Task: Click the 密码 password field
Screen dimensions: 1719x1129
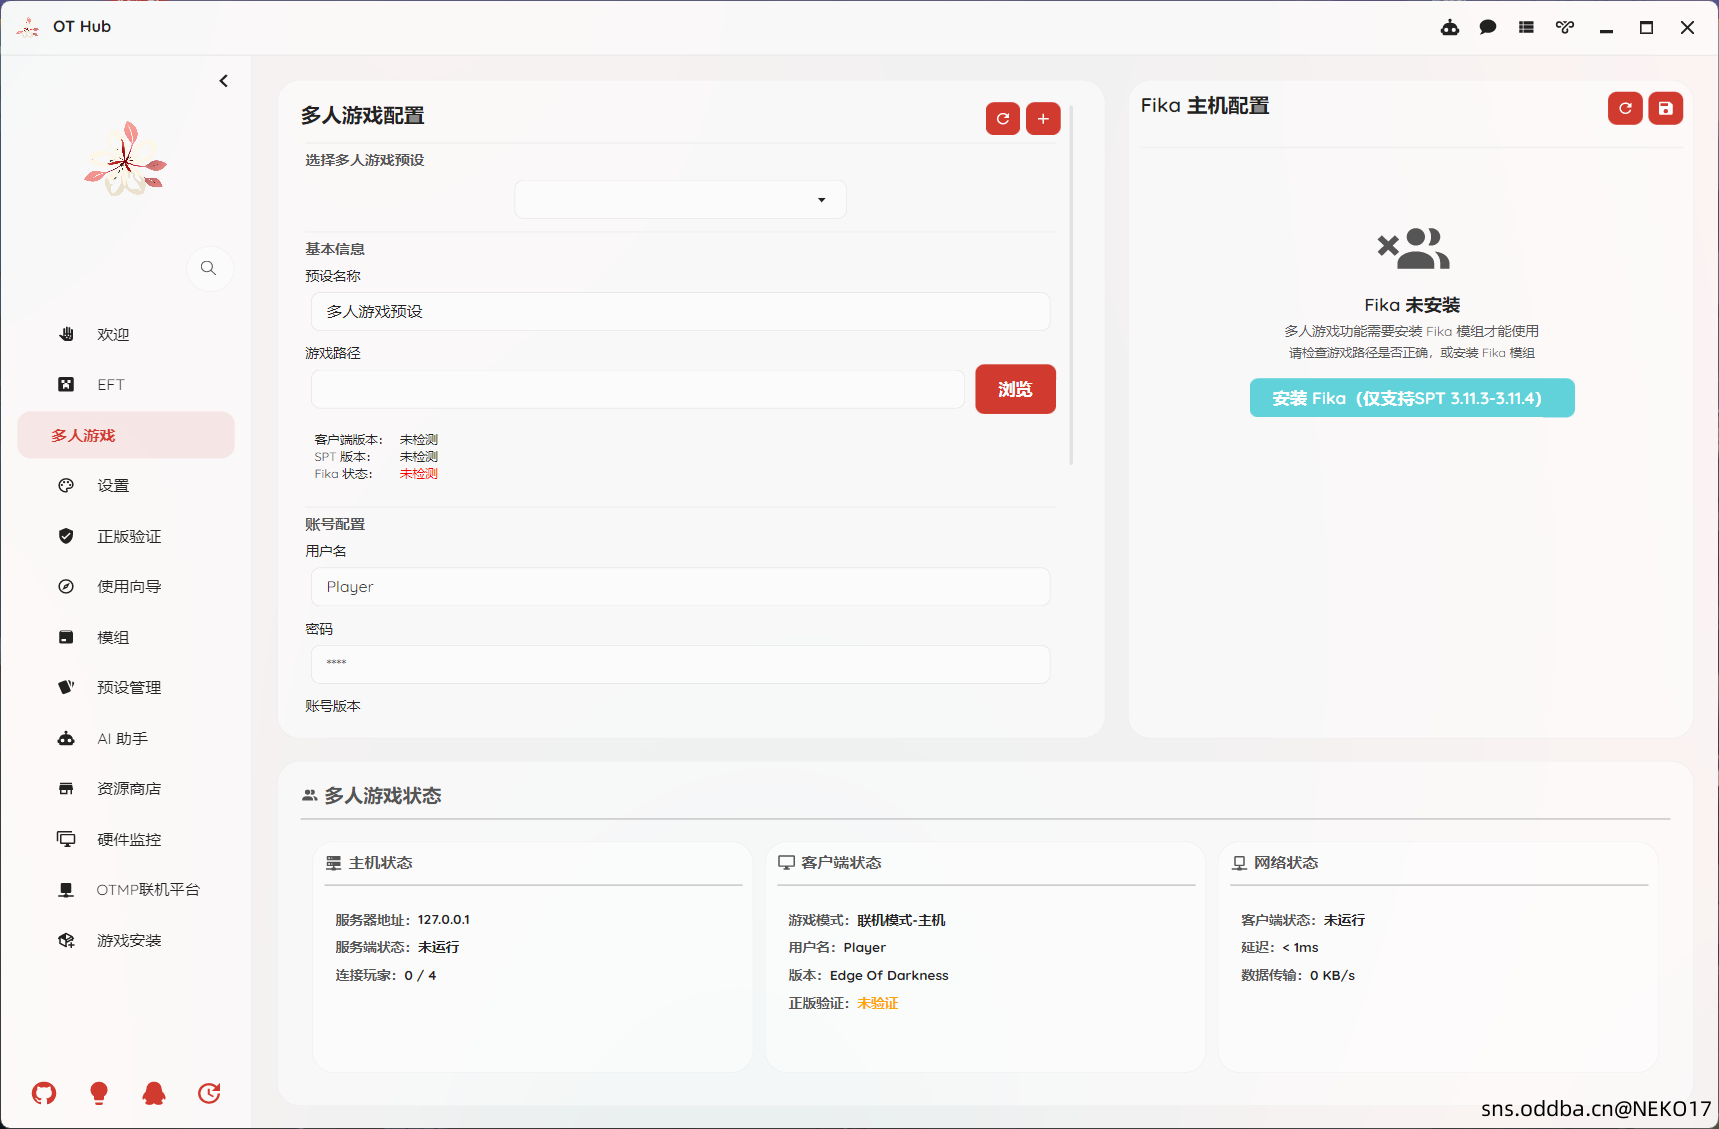Action: tap(680, 664)
